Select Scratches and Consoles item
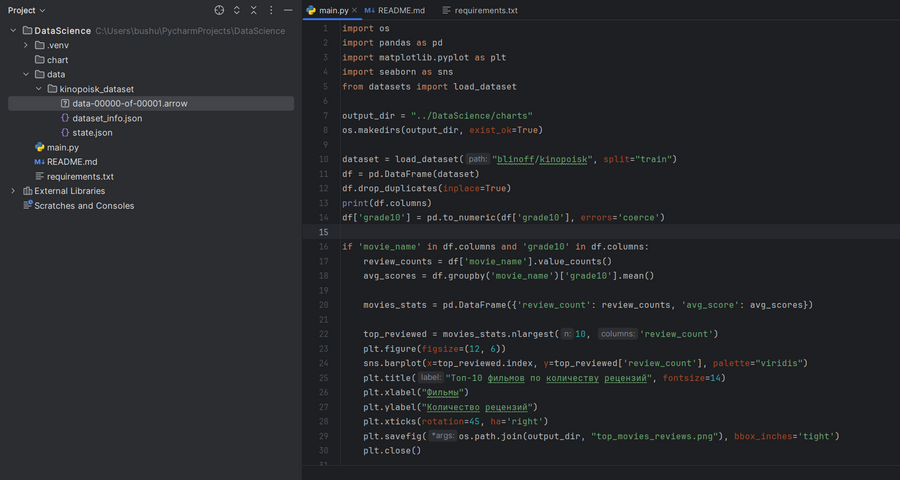Viewport: 900px width, 480px height. tap(84, 206)
